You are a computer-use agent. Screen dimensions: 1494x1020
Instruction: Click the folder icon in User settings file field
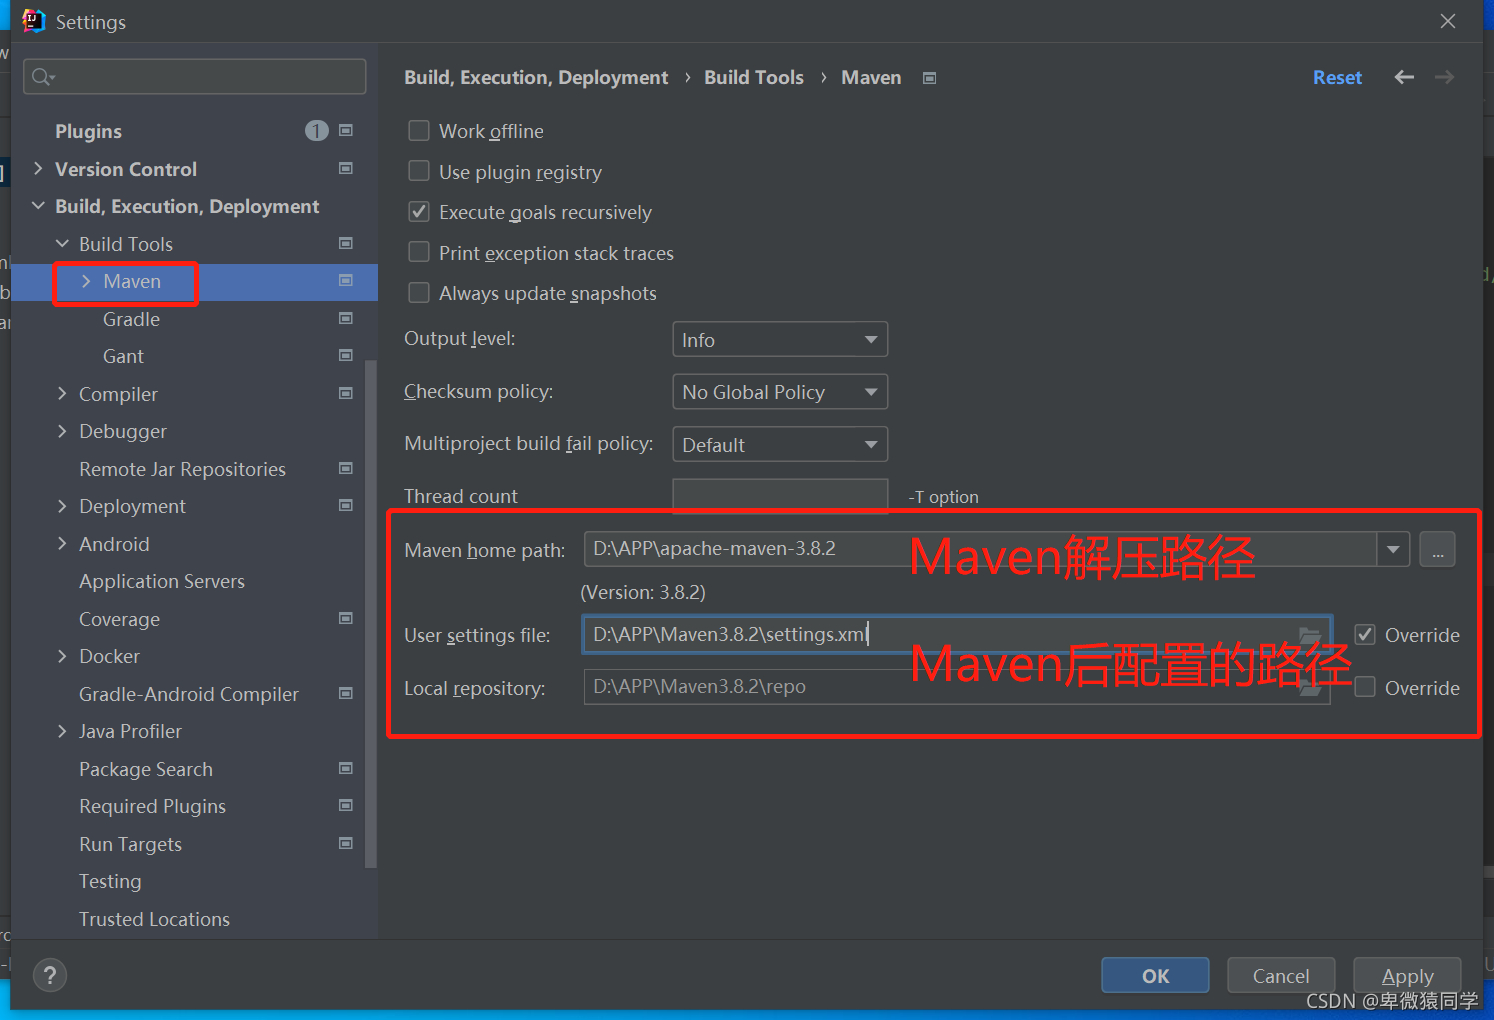click(1309, 635)
